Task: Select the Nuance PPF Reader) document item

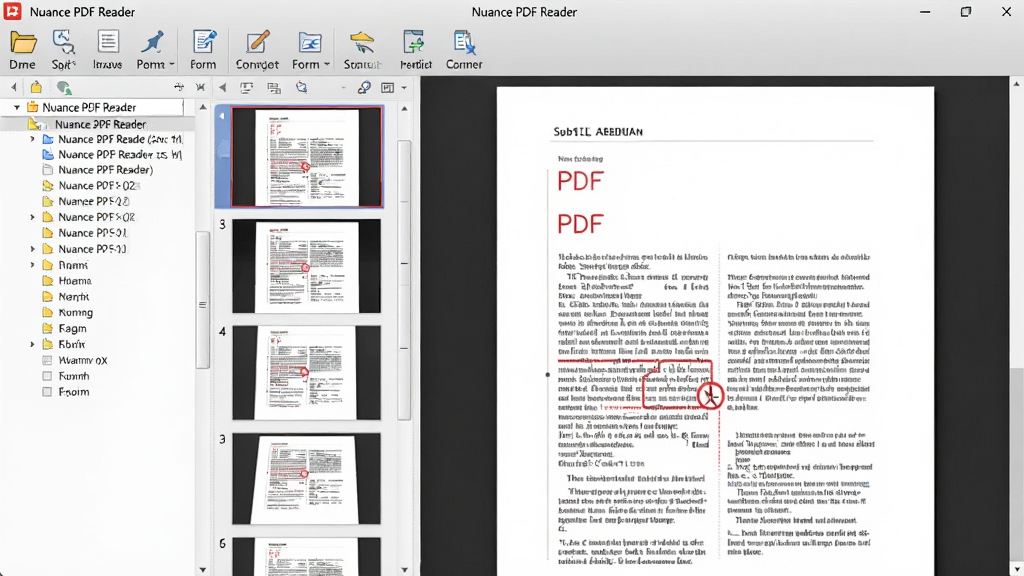Action: tap(98, 170)
